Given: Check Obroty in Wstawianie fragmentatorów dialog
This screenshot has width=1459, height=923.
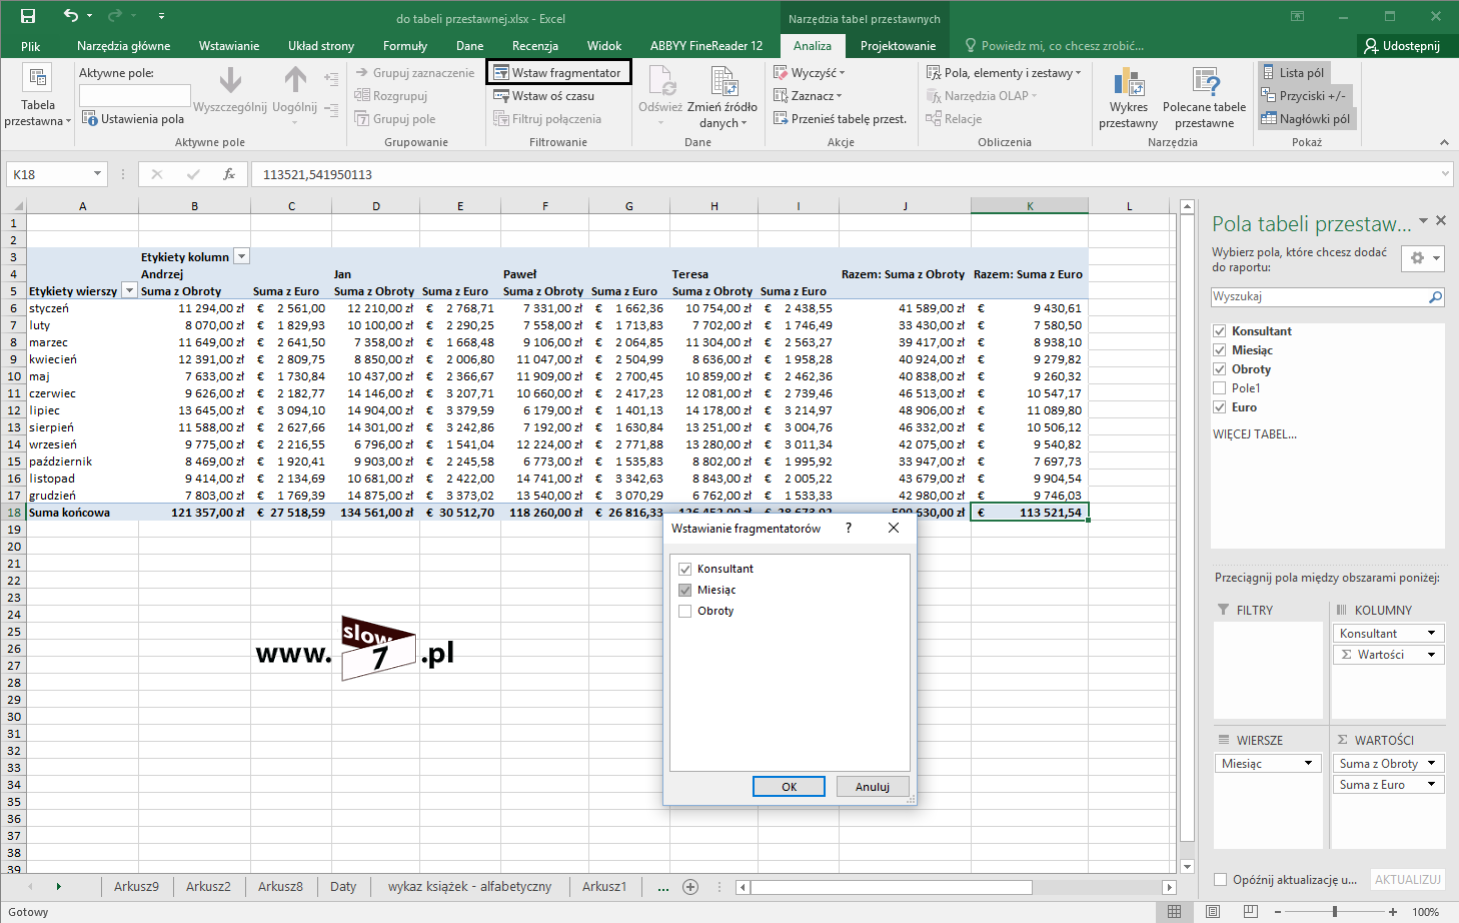Looking at the screenshot, I should click(x=685, y=611).
